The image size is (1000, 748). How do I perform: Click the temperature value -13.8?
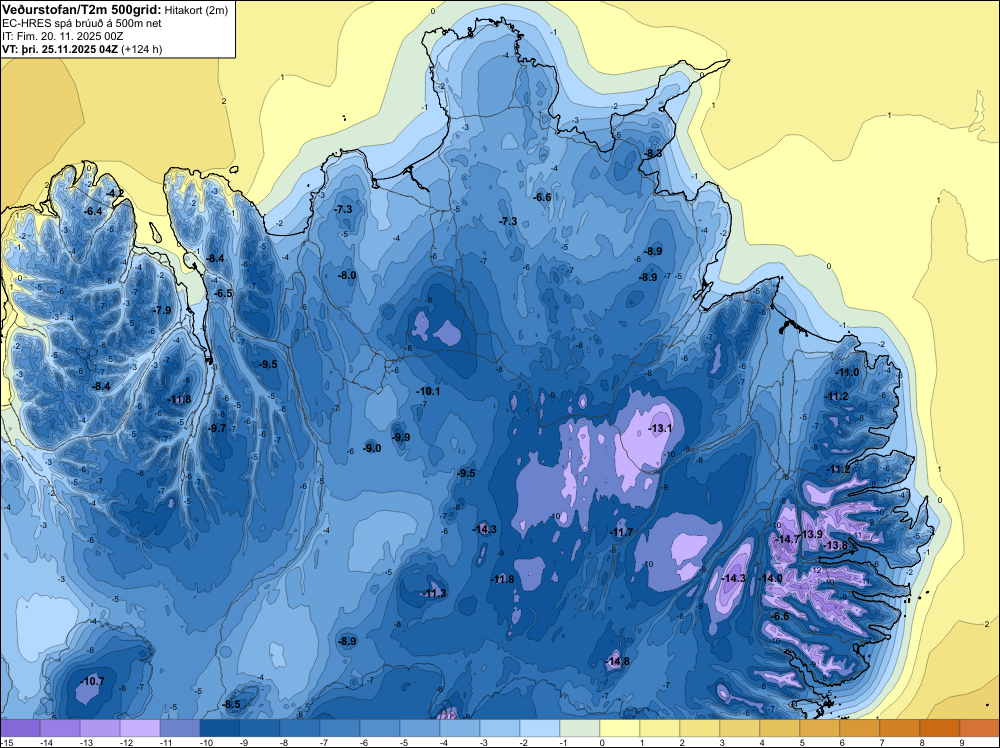click(x=836, y=545)
